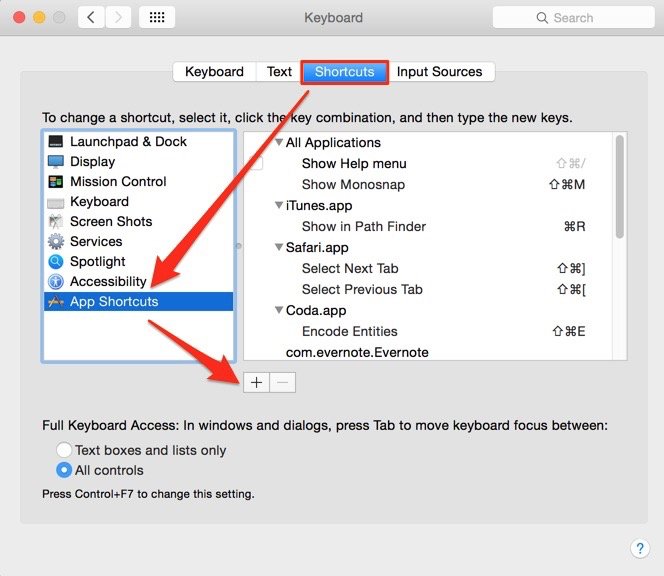Click the search magnifier icon
The image size is (664, 576).
point(542,18)
